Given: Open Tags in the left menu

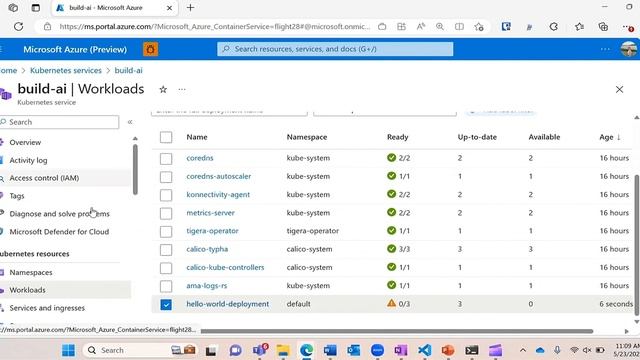Looking at the screenshot, I should click(x=17, y=196).
